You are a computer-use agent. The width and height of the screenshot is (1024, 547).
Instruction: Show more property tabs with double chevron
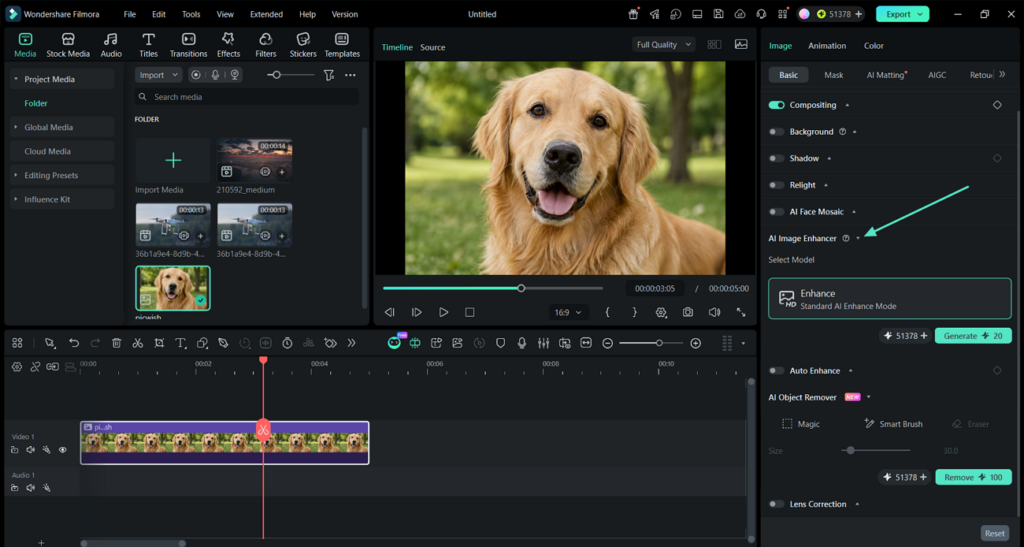[x=1002, y=74]
